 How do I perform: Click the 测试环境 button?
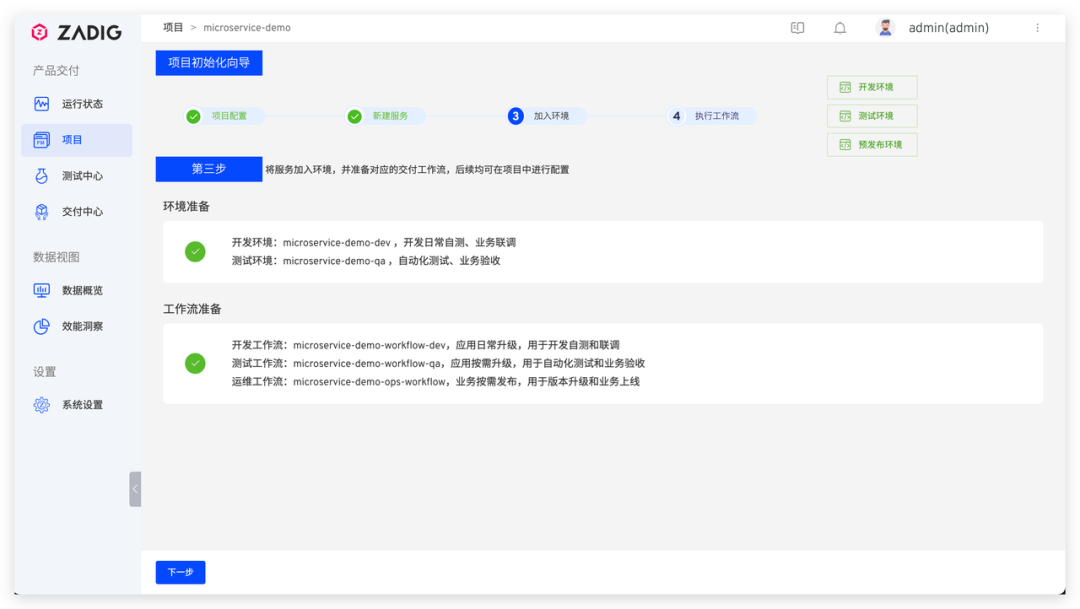872,116
